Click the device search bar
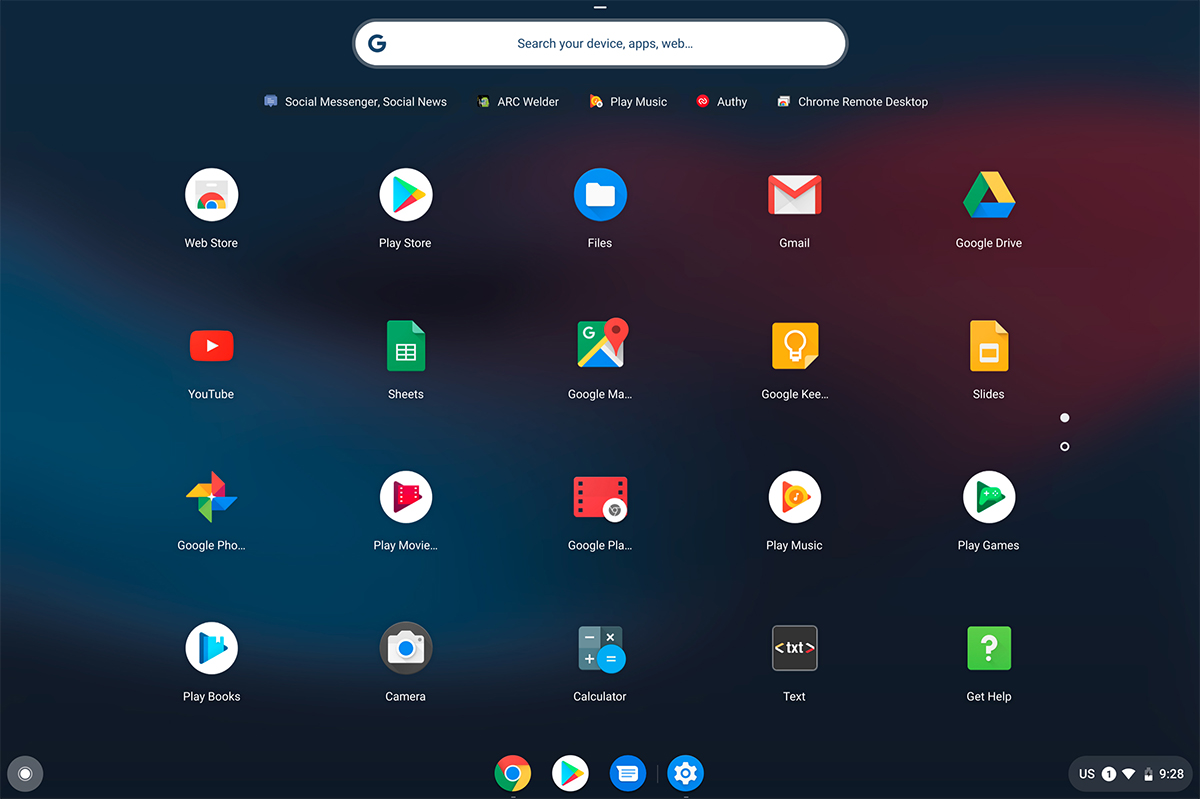The width and height of the screenshot is (1200, 799). (600, 43)
